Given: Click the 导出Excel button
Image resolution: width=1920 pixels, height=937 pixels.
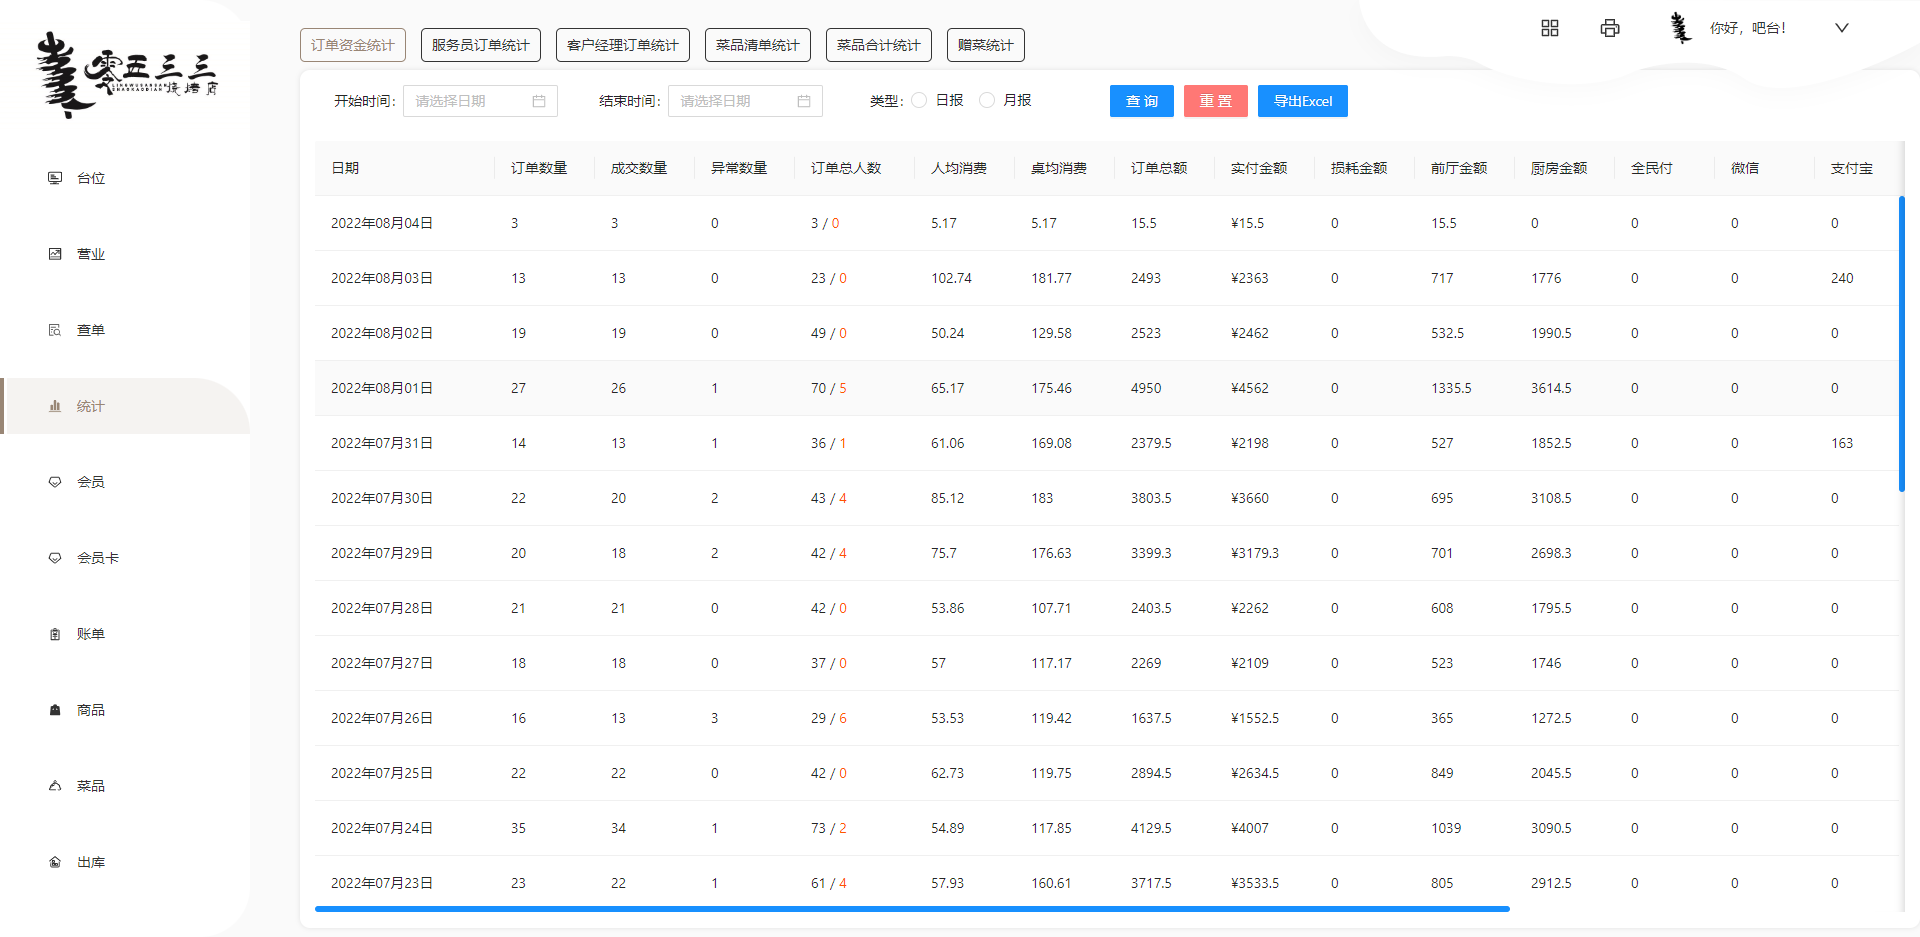Looking at the screenshot, I should (1302, 101).
